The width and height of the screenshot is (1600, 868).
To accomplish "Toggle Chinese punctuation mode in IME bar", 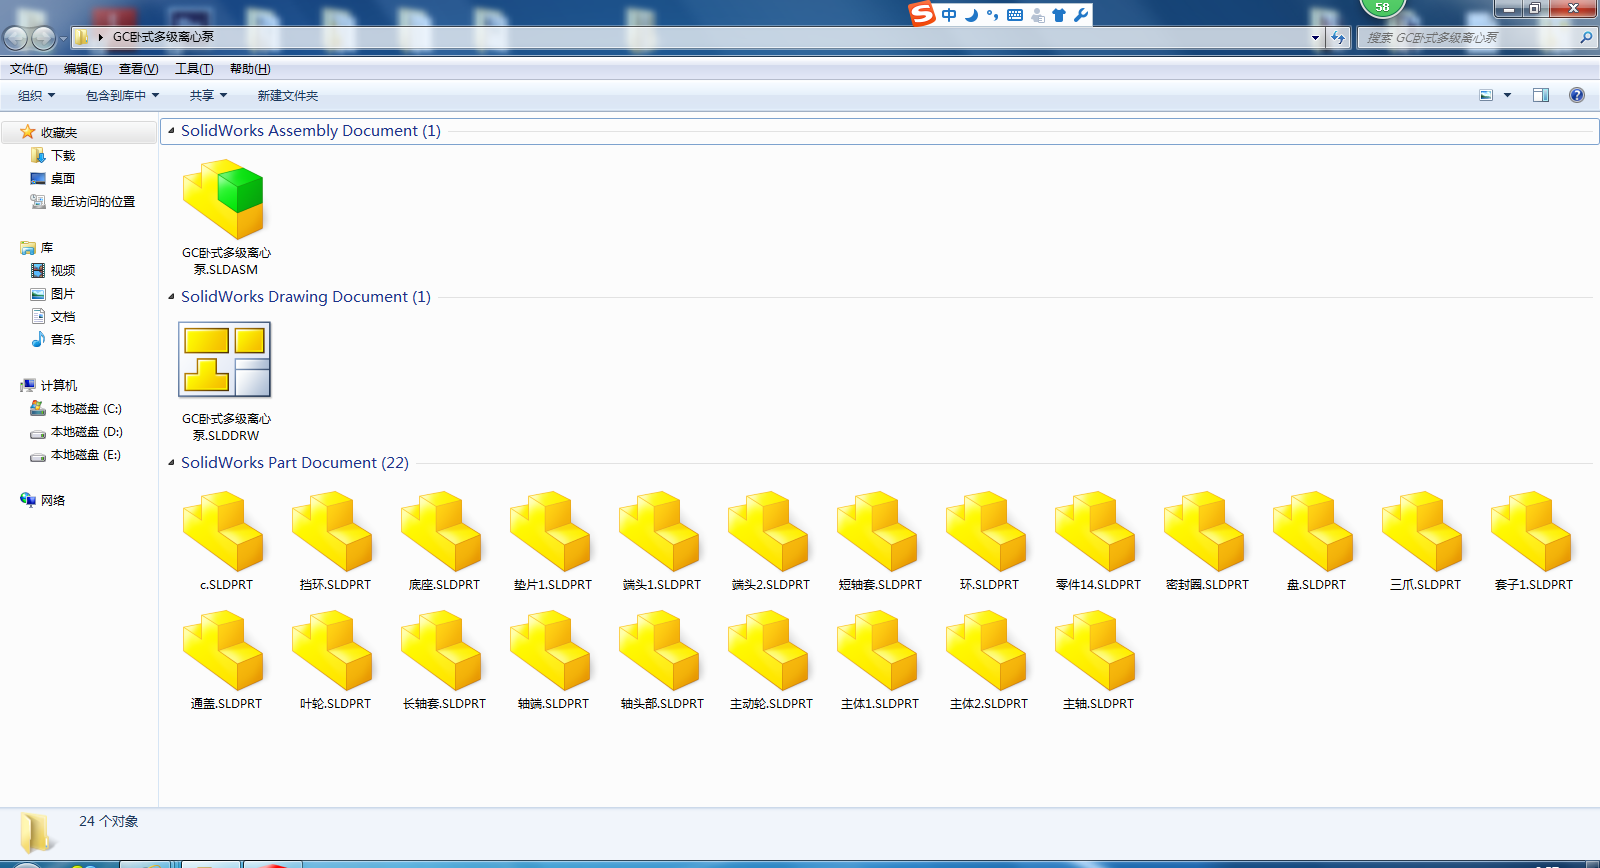I will [992, 15].
